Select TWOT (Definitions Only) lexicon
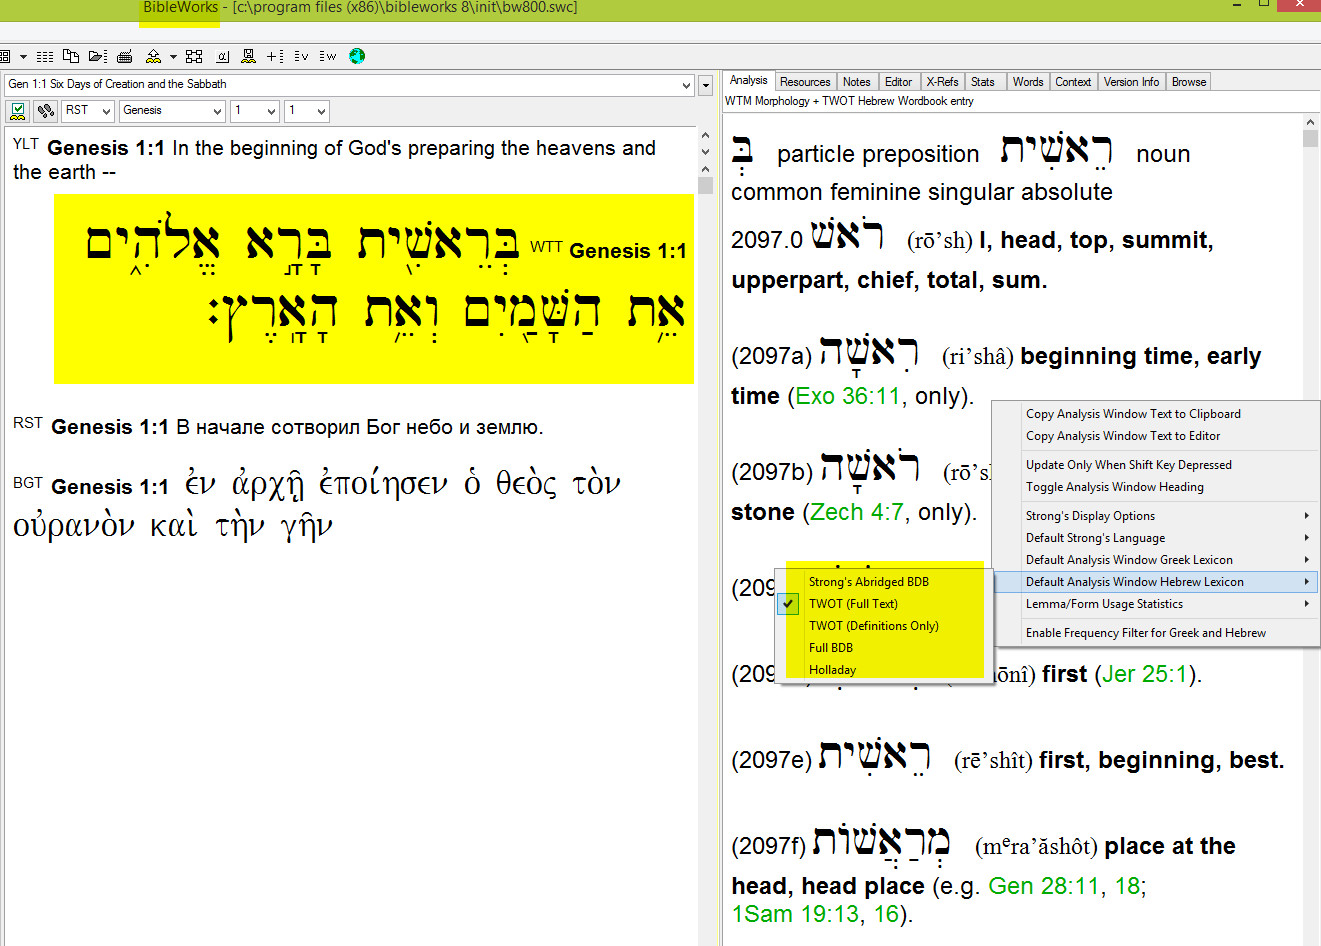Image resolution: width=1321 pixels, height=946 pixels. point(884,626)
